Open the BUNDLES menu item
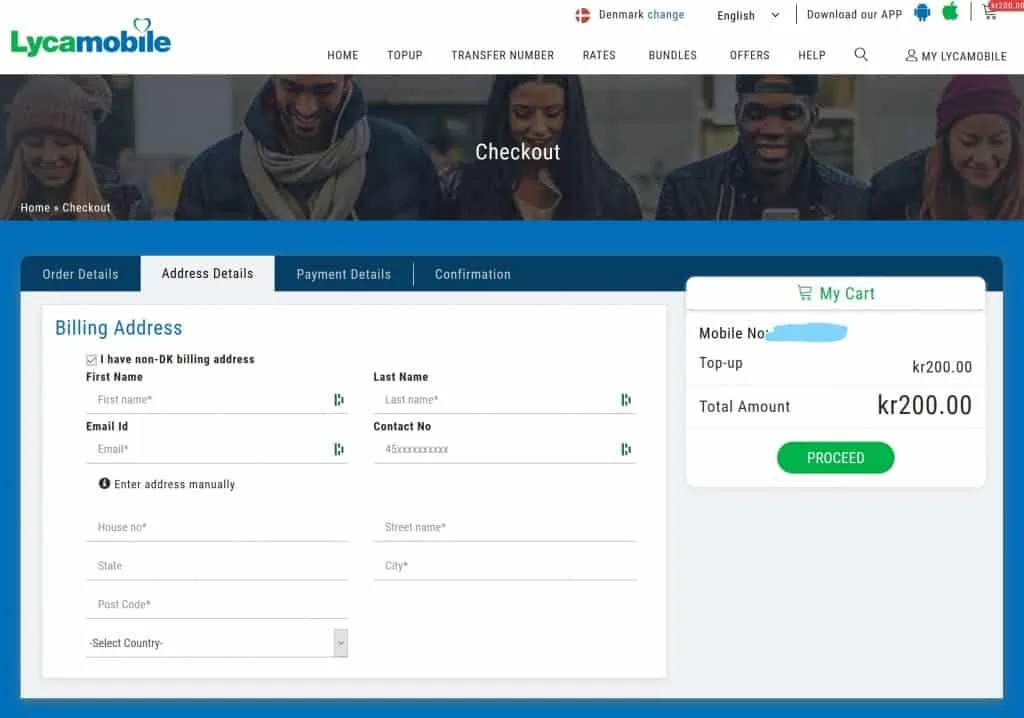This screenshot has height=718, width=1024. 672,55
